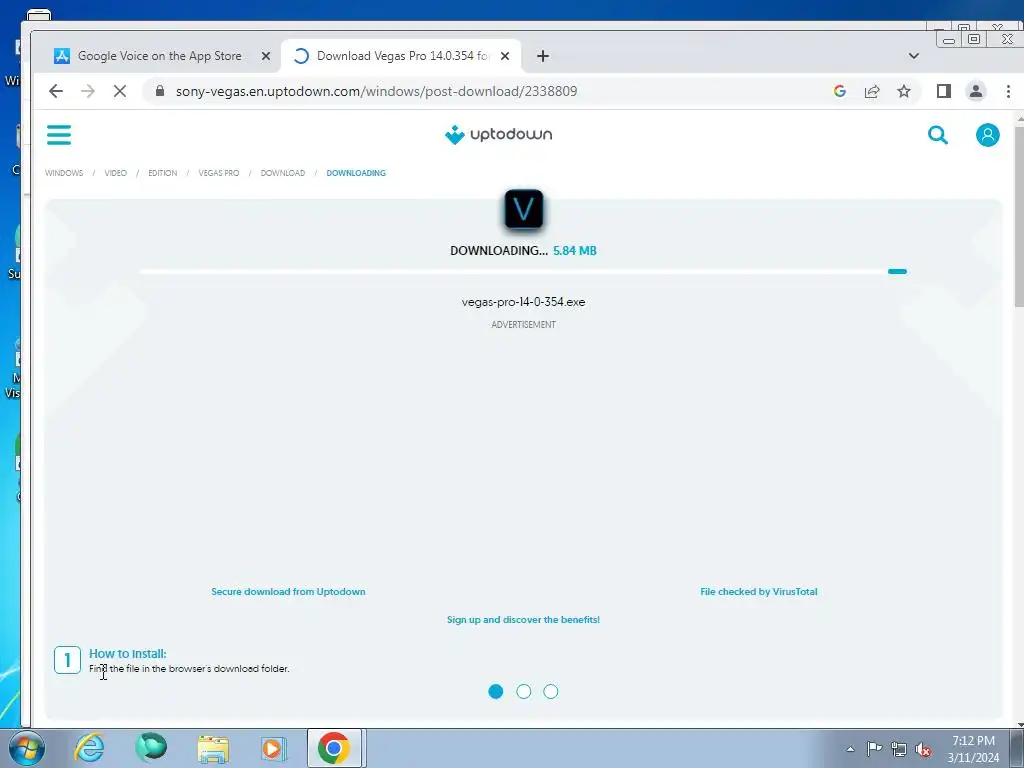Open the Chrome profile avatar
Viewport: 1024px width, 768px height.
(976, 91)
